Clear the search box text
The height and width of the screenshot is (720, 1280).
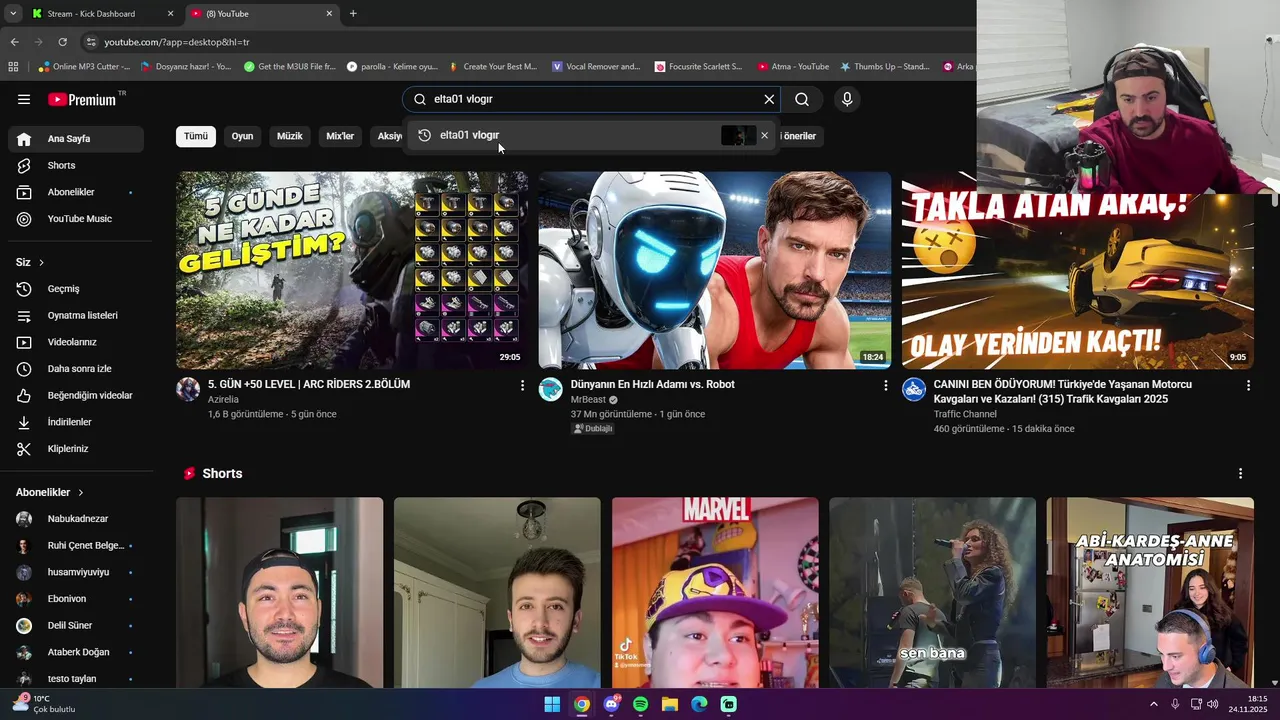(x=769, y=99)
